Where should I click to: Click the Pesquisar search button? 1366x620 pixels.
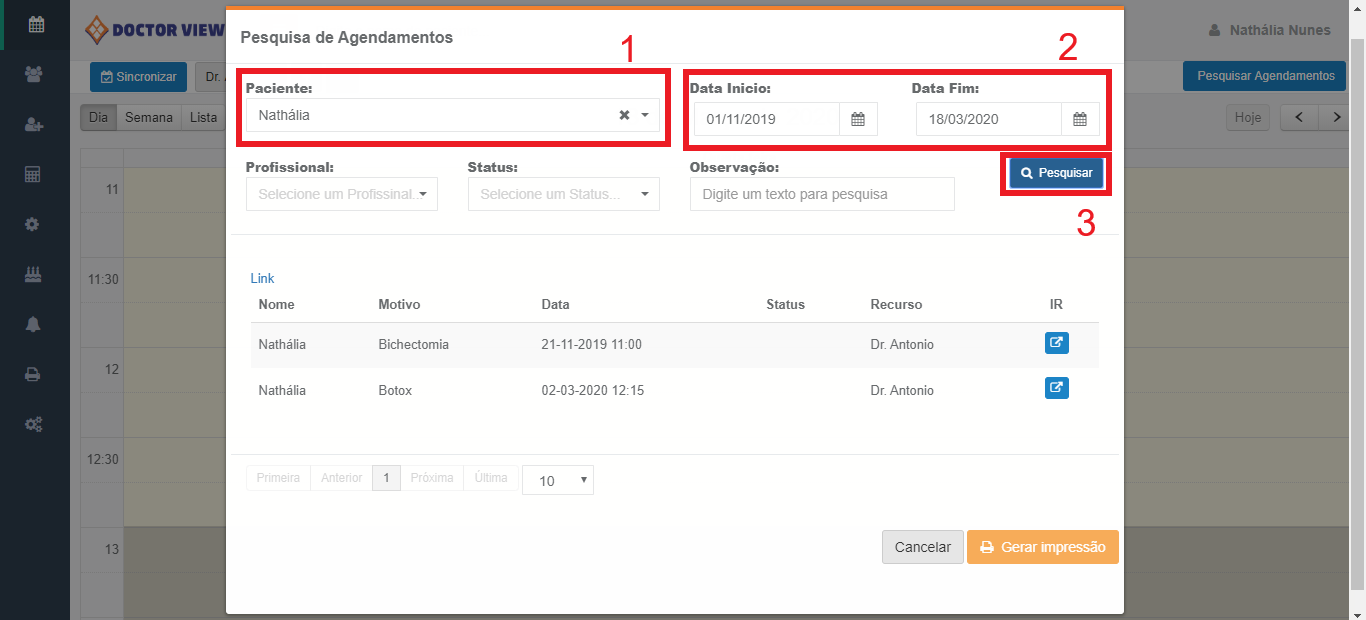click(1056, 173)
